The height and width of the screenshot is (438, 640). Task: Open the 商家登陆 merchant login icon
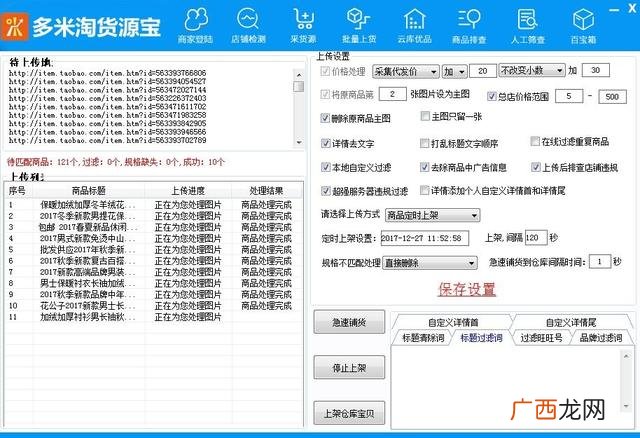point(196,25)
